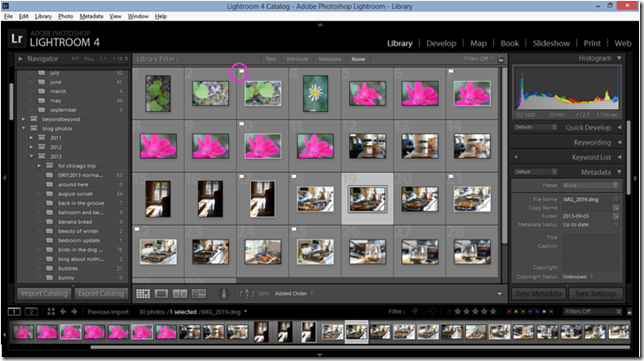The height and width of the screenshot is (361, 644).
Task: Expand the Quick Develop panel
Action: tap(619, 127)
